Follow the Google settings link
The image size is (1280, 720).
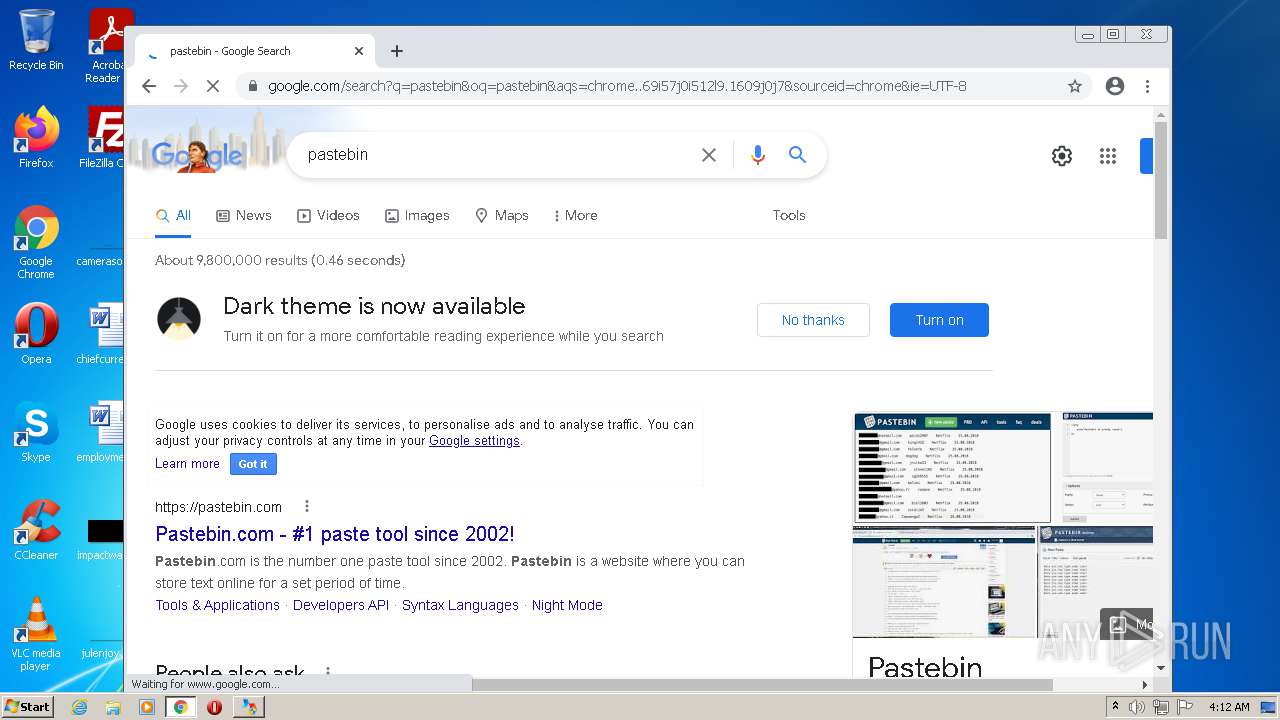click(474, 441)
